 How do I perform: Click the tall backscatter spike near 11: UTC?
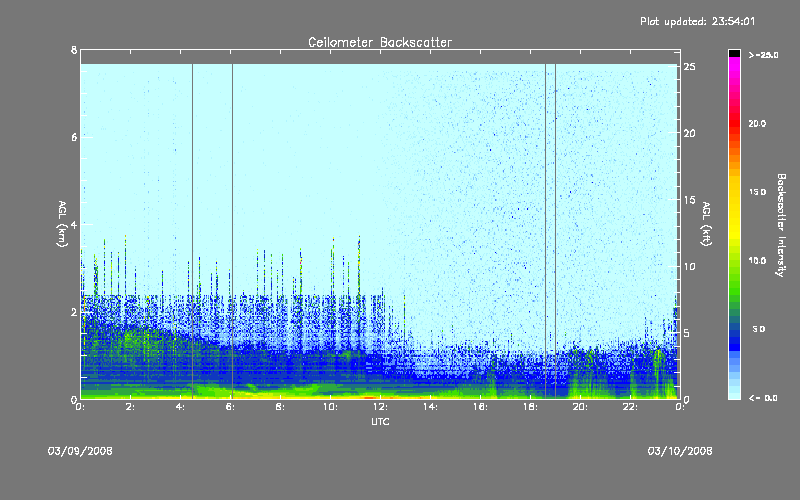pos(359,265)
